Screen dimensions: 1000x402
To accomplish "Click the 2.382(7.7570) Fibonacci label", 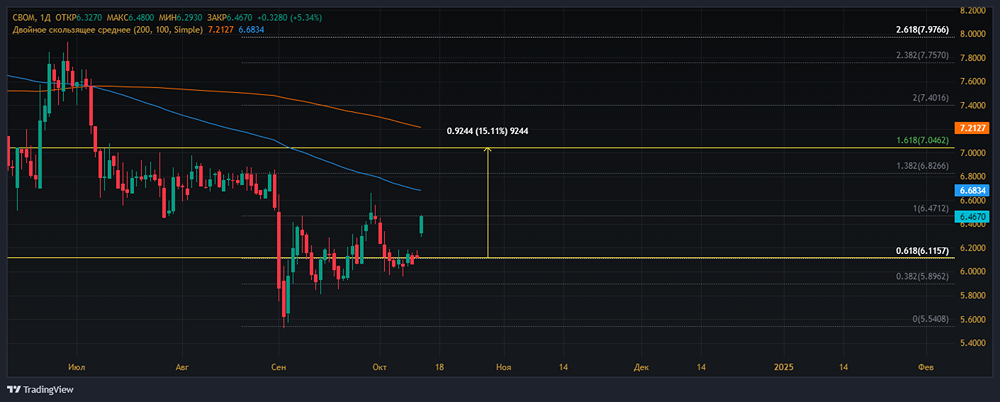I will [x=922, y=56].
